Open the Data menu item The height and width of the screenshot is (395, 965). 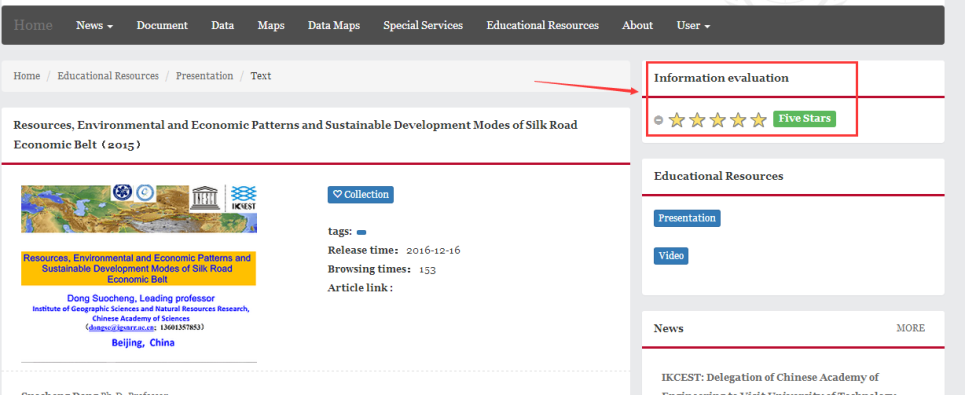pyautogui.click(x=222, y=25)
